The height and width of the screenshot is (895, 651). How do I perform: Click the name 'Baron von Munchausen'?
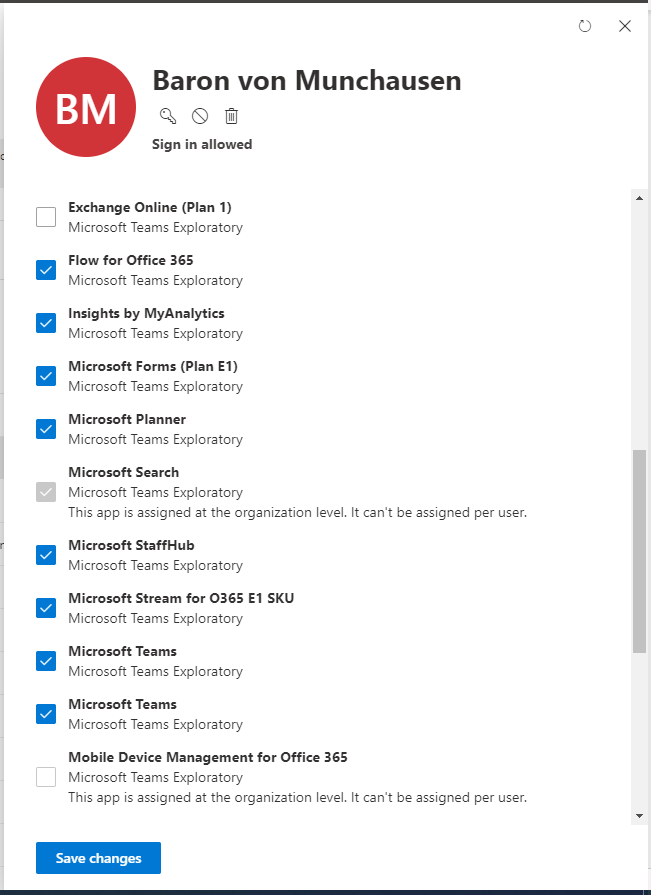(x=307, y=80)
